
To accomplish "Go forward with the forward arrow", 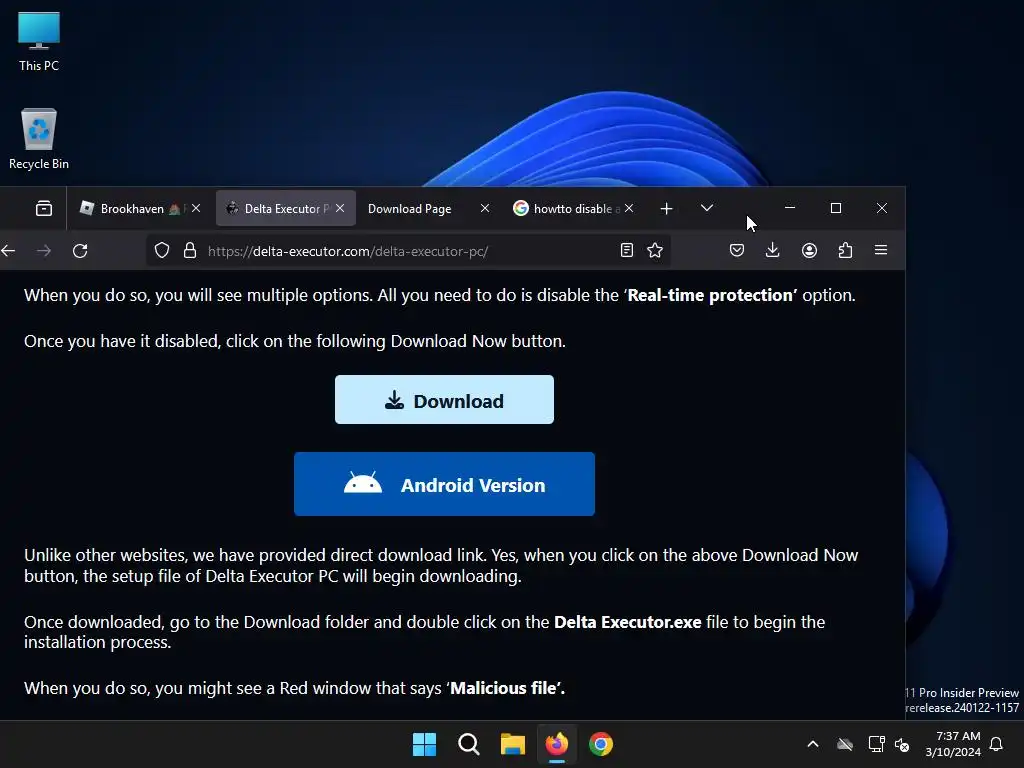I will pos(44,251).
